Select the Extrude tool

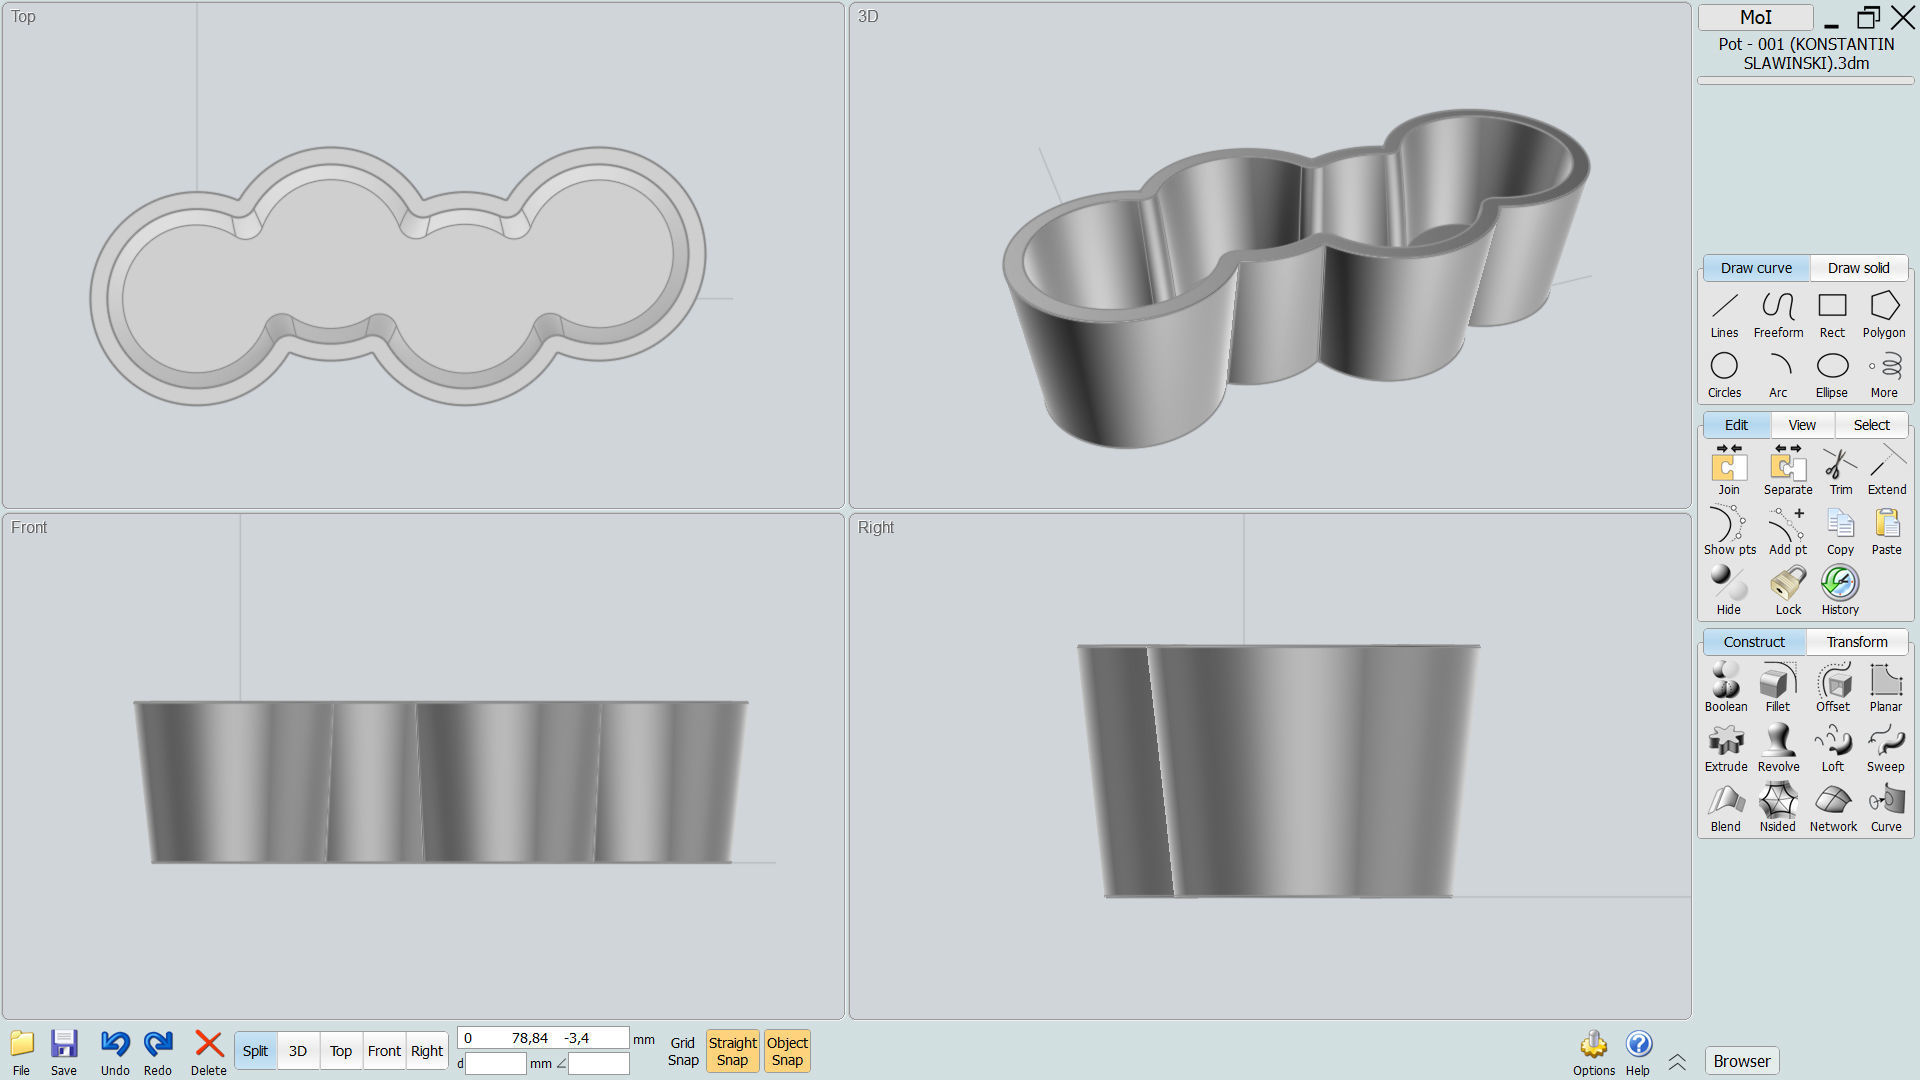coord(1726,748)
